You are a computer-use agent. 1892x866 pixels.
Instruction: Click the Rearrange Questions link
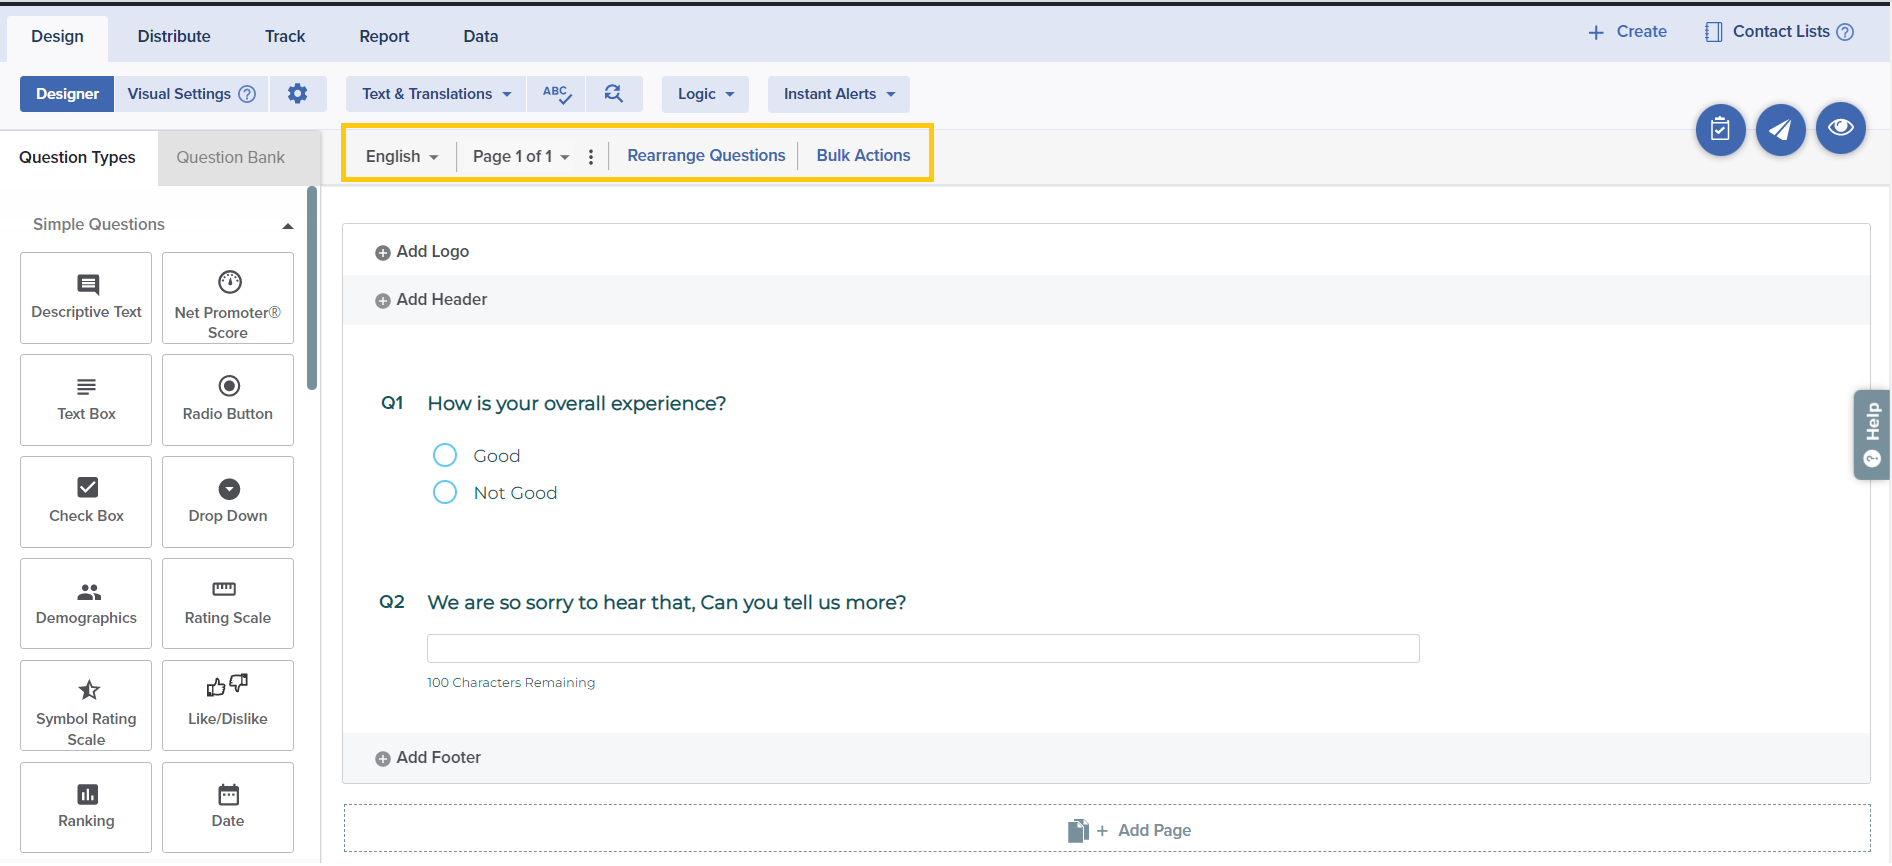point(706,156)
